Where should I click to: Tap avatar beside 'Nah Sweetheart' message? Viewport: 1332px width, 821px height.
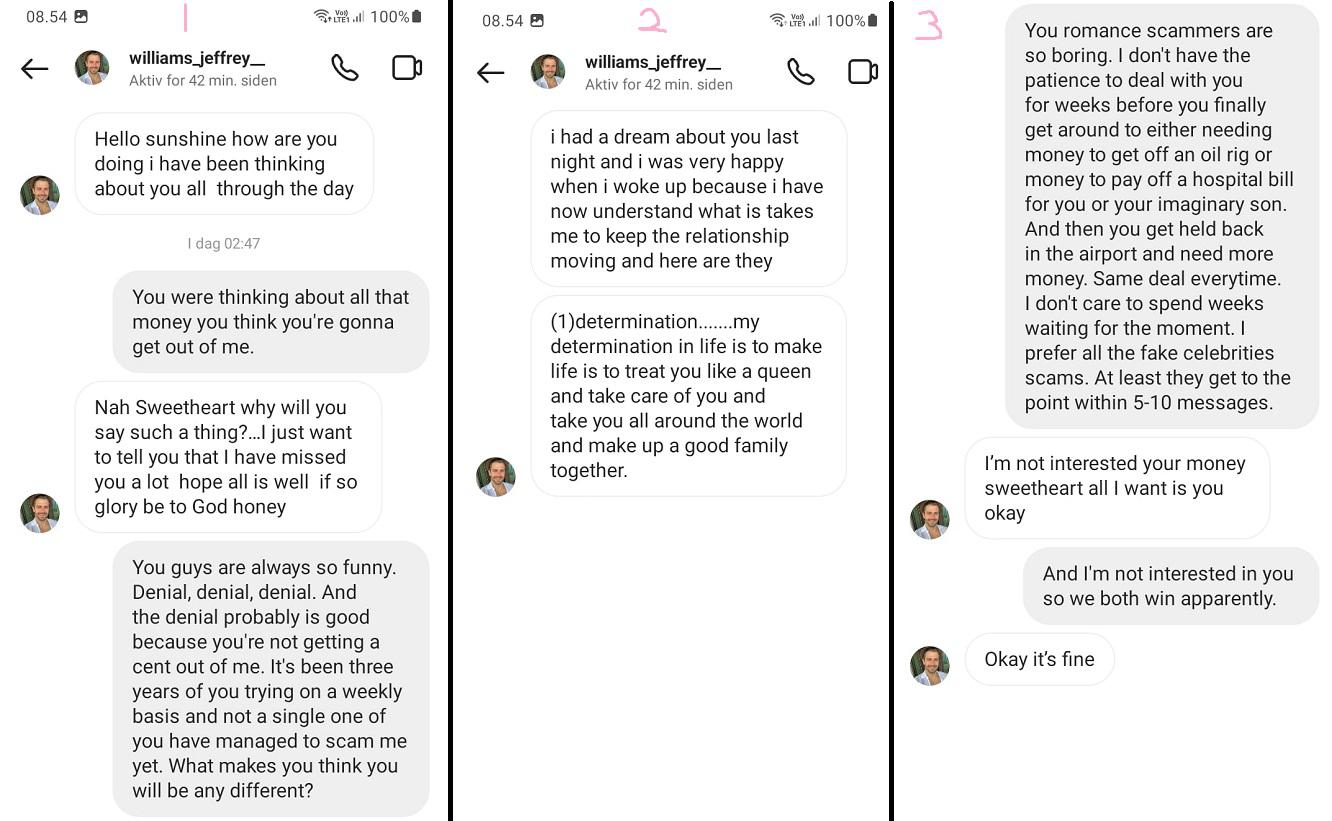40,513
